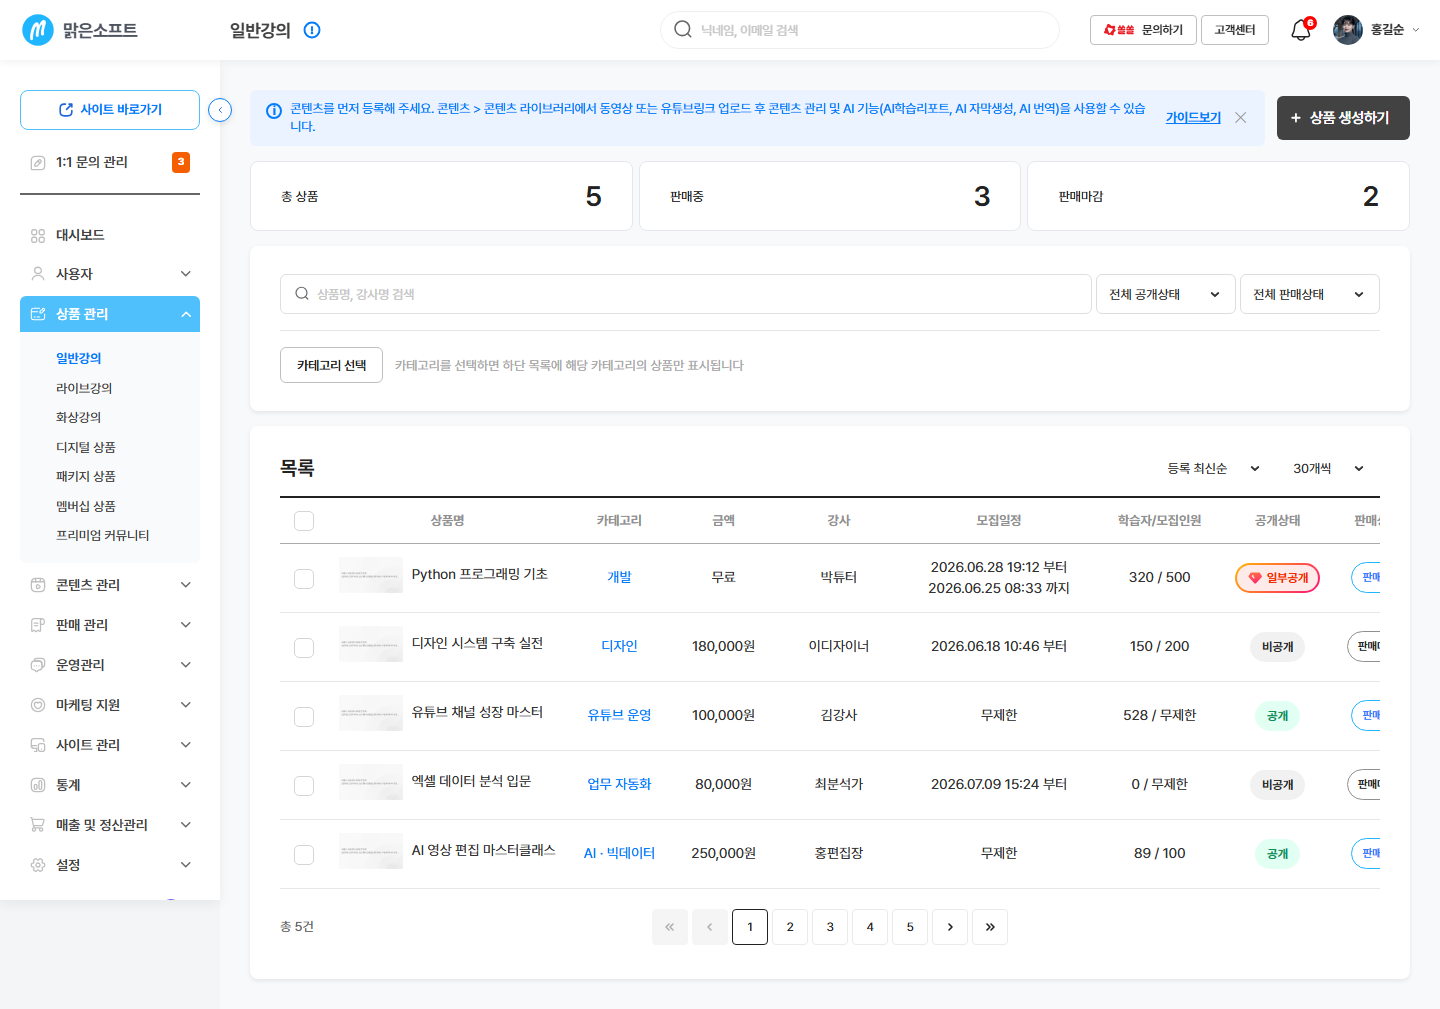The image size is (1440, 1009).
Task: Click the 마케팅 지원 sidebar icon
Action: pos(38,705)
